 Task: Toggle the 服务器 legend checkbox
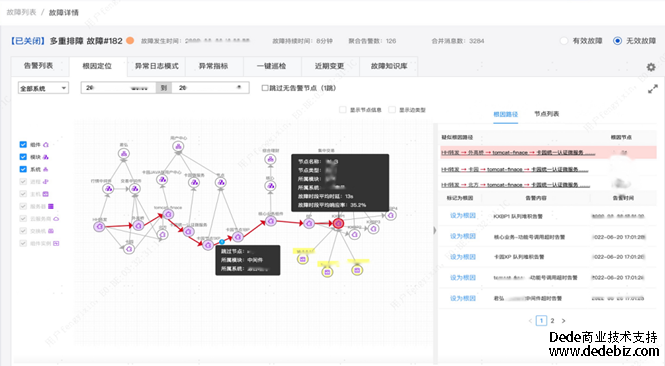click(x=23, y=206)
